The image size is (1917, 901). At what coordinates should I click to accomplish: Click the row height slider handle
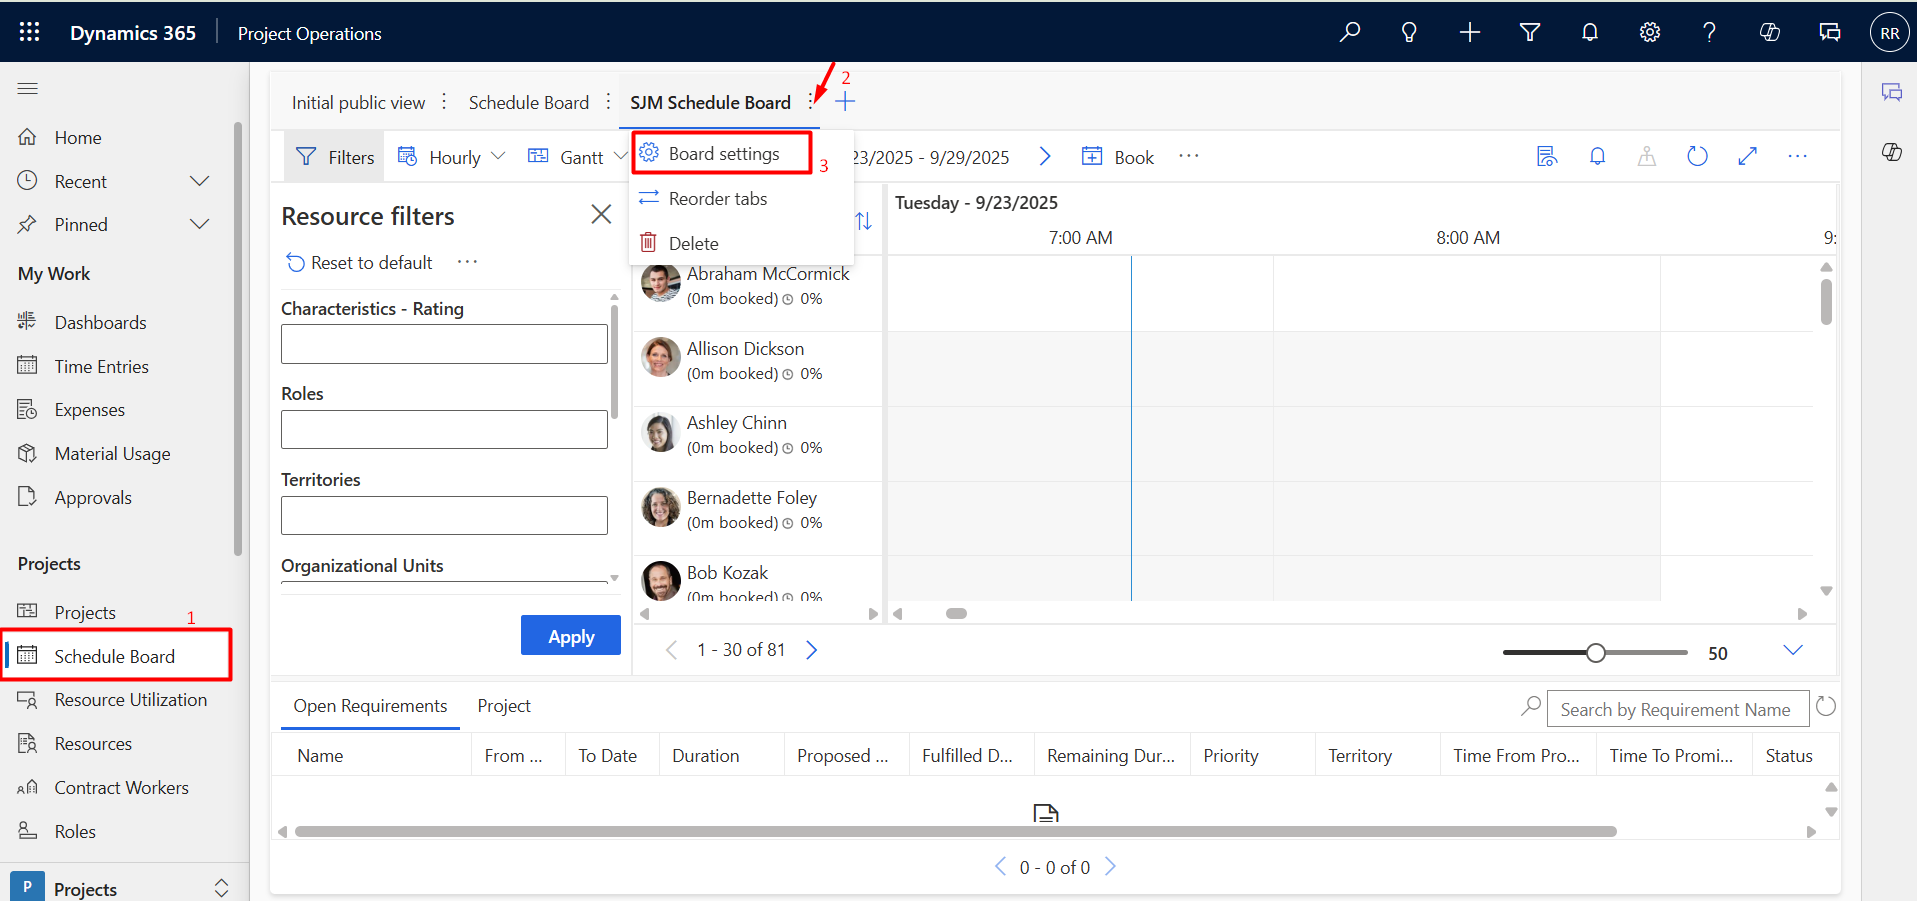[x=1596, y=653]
